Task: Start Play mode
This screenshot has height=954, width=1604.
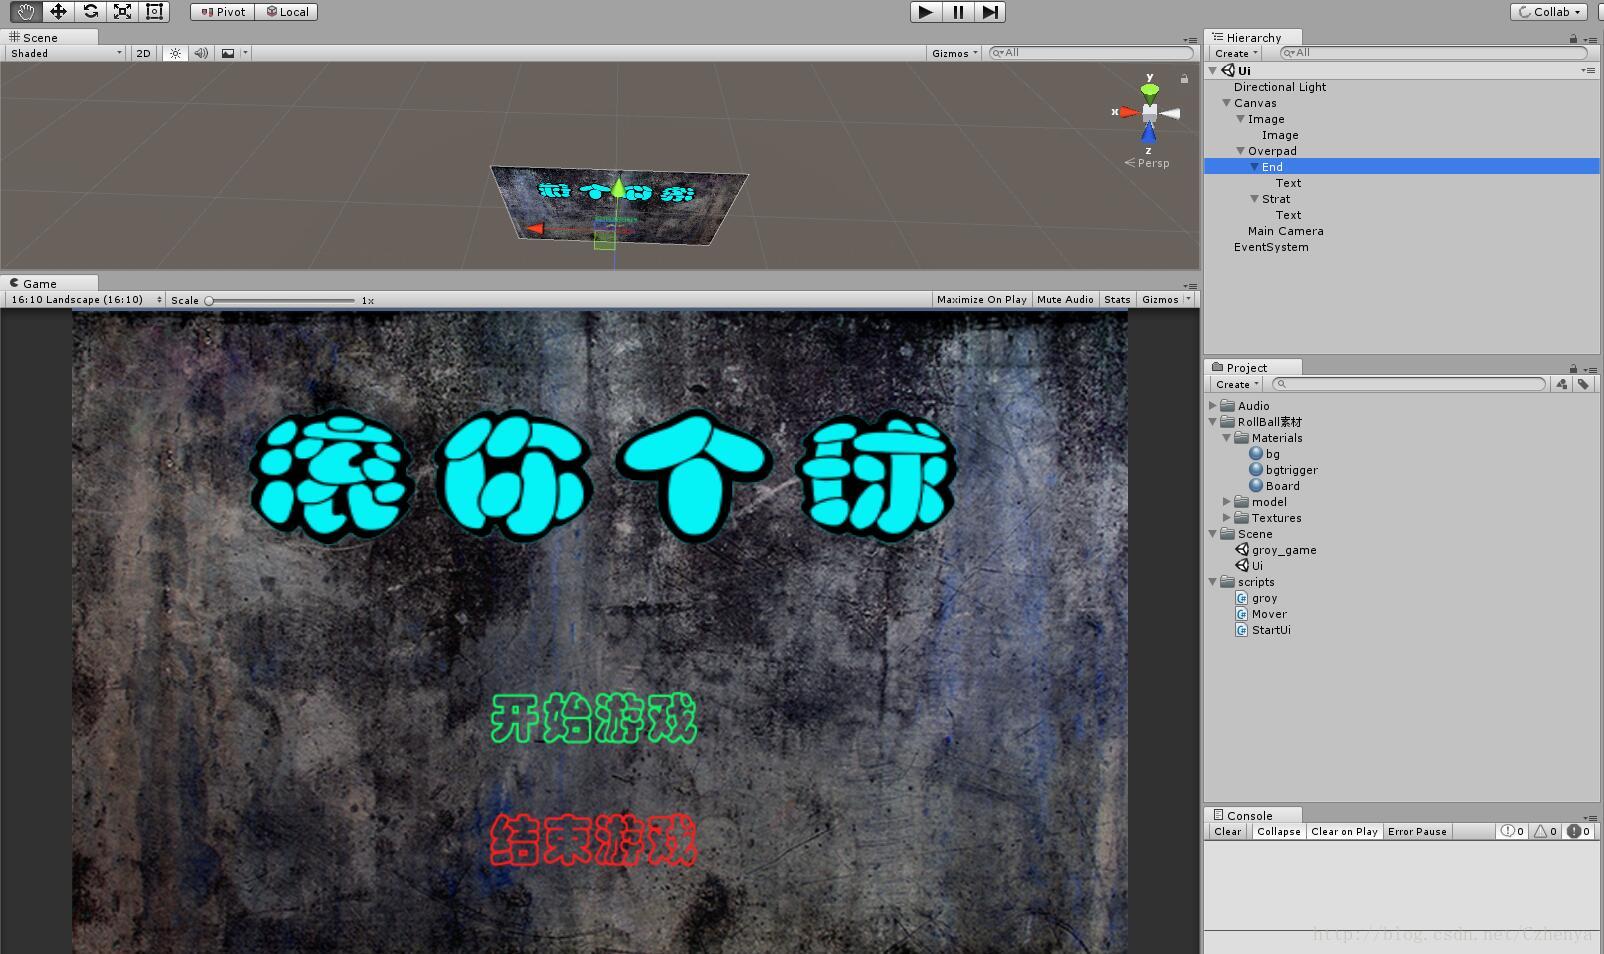Action: tap(925, 12)
